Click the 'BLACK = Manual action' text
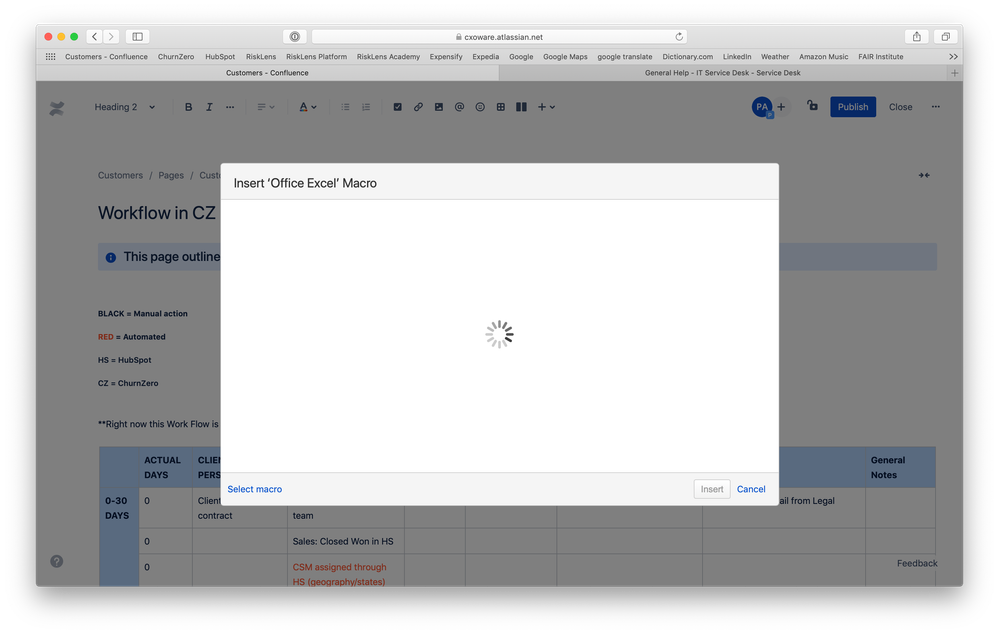The image size is (999, 634). click(143, 313)
